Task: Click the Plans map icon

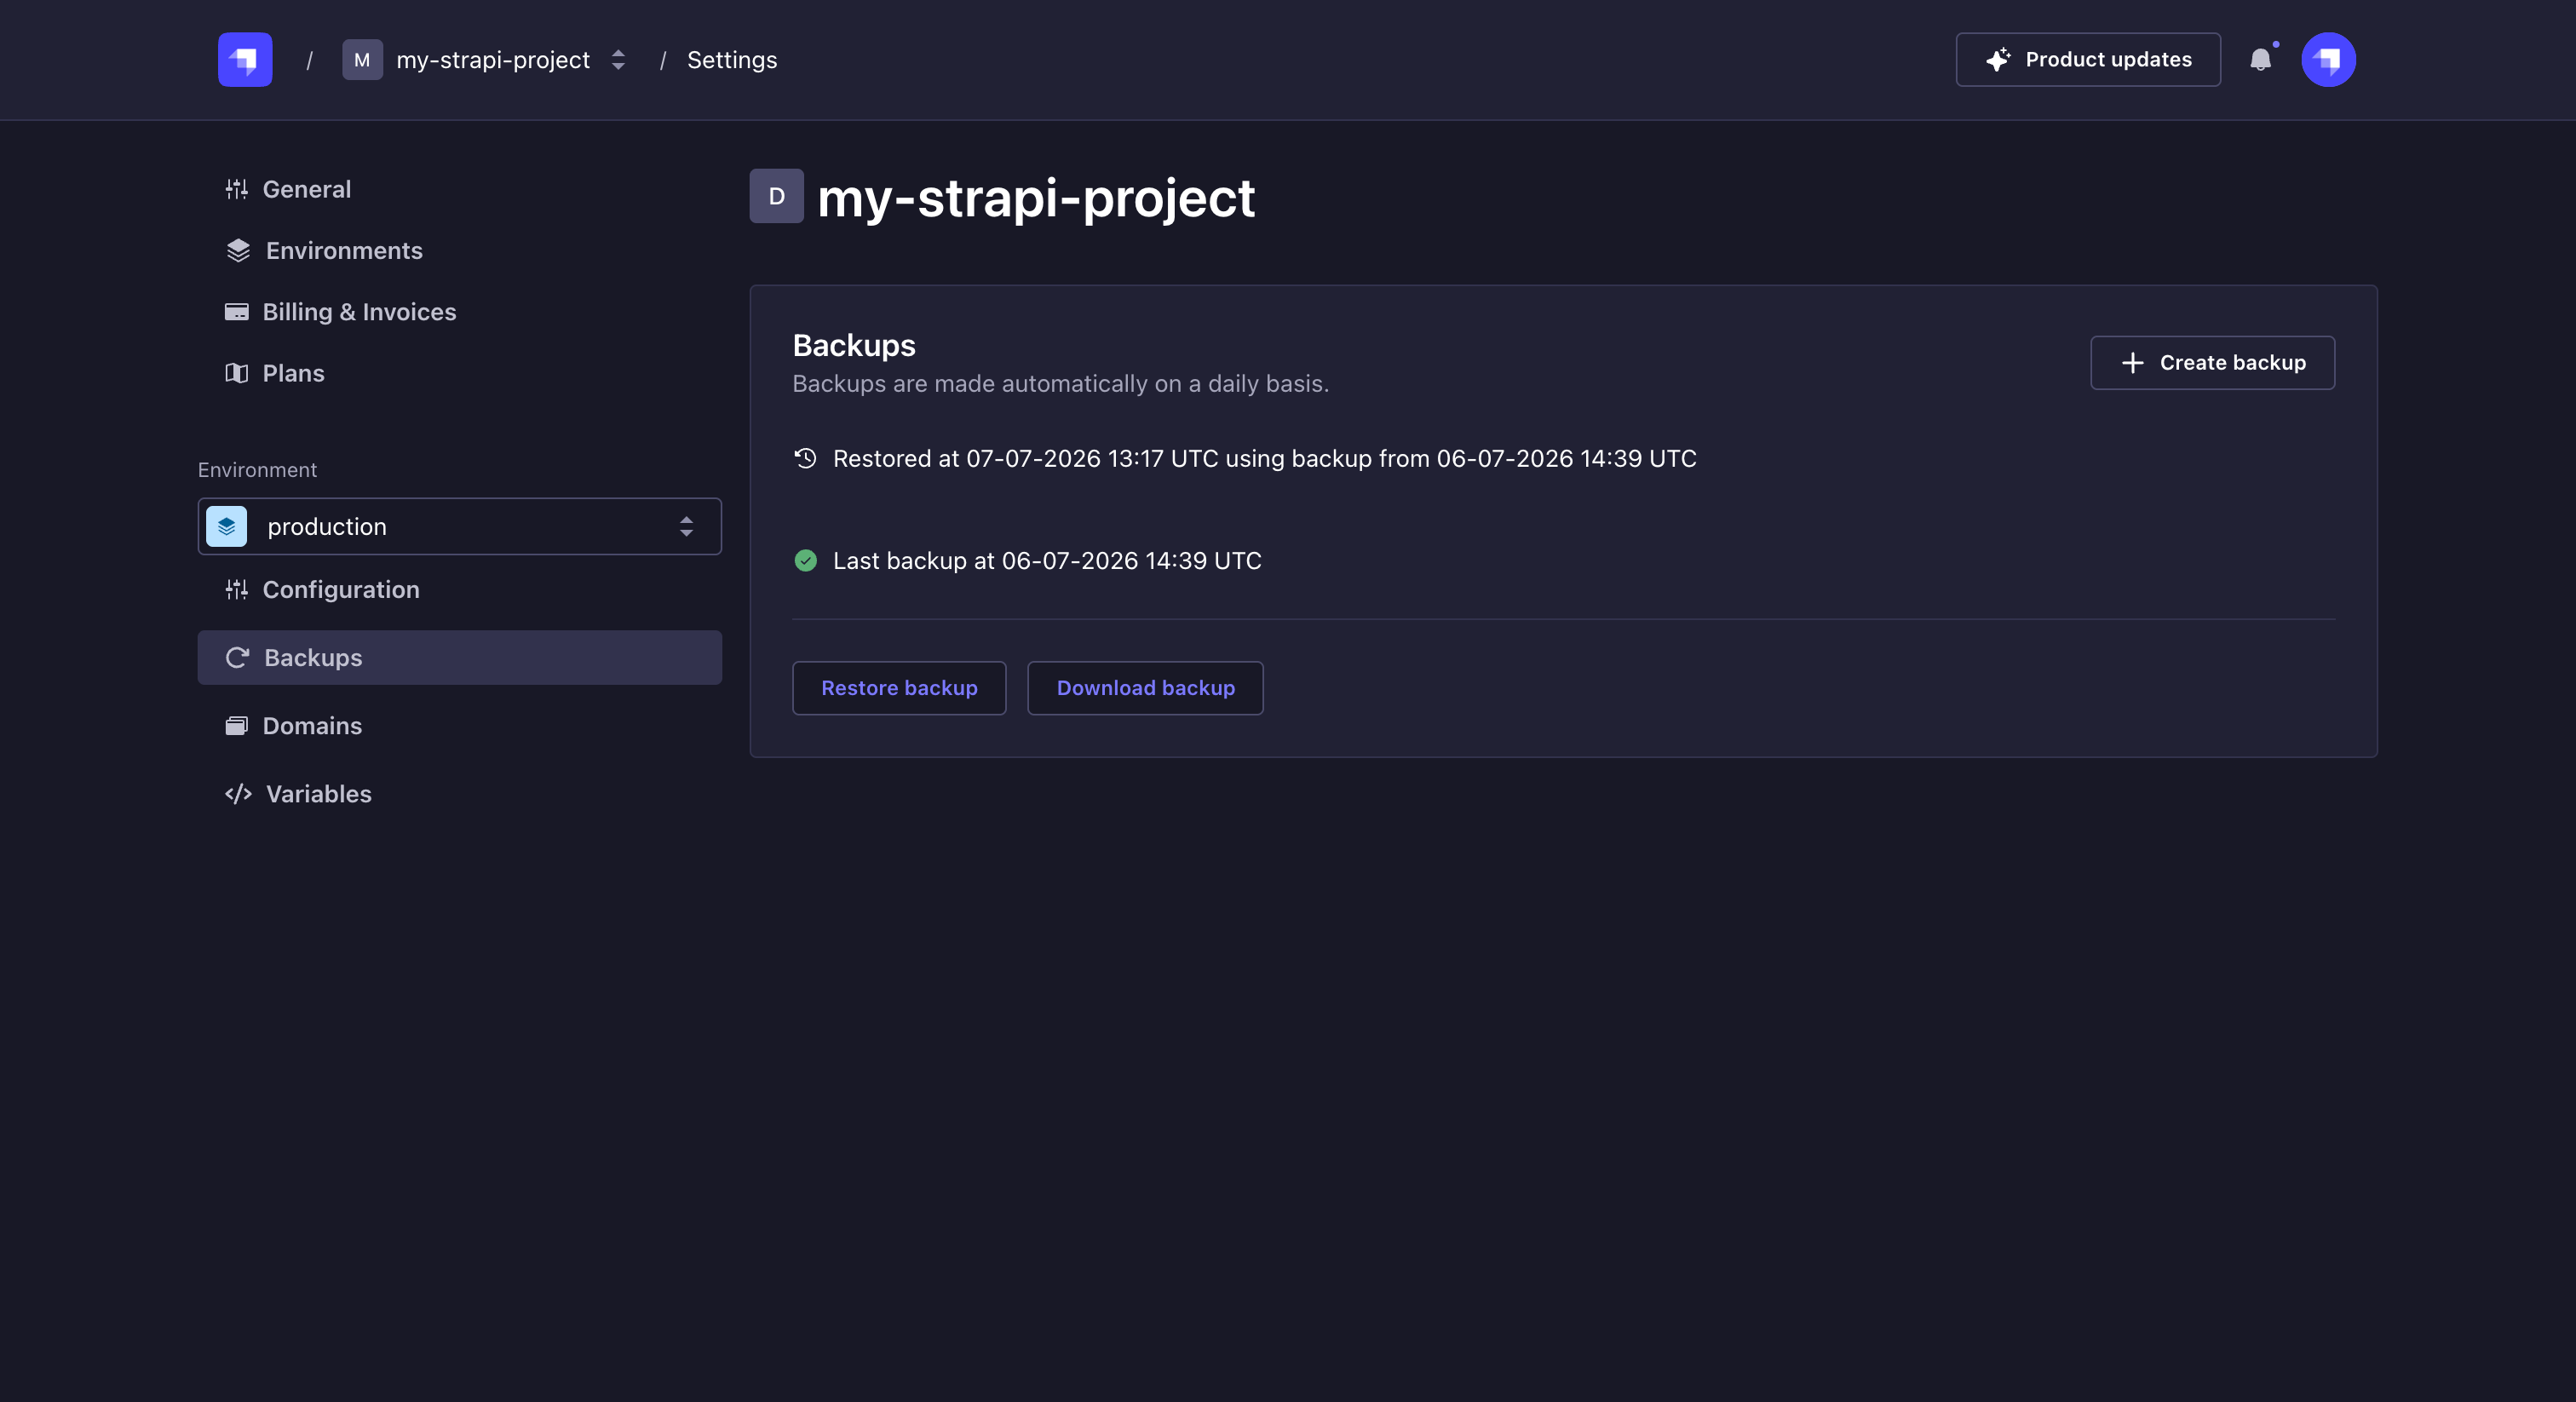Action: pos(237,373)
